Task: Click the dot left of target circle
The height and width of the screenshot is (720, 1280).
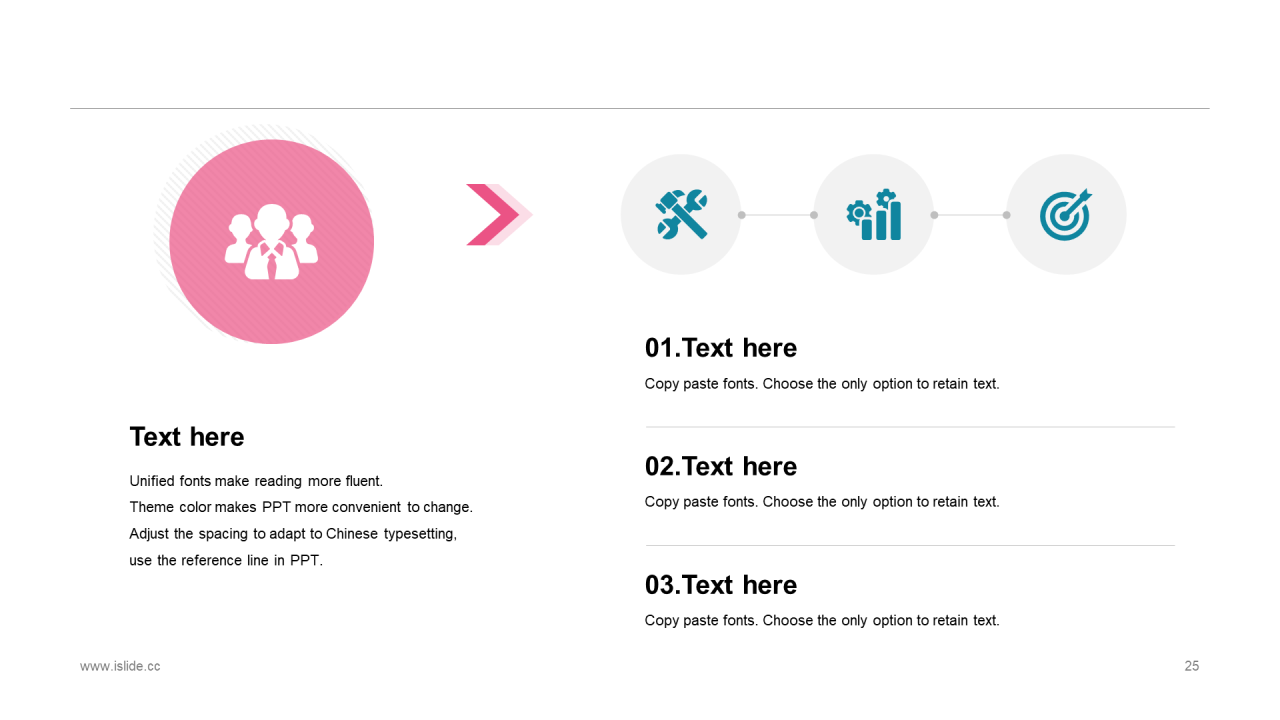Action: [1006, 215]
